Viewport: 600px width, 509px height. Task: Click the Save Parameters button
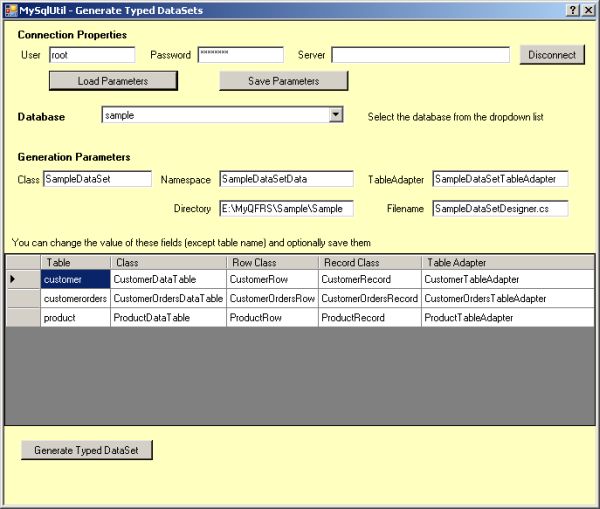click(x=284, y=81)
